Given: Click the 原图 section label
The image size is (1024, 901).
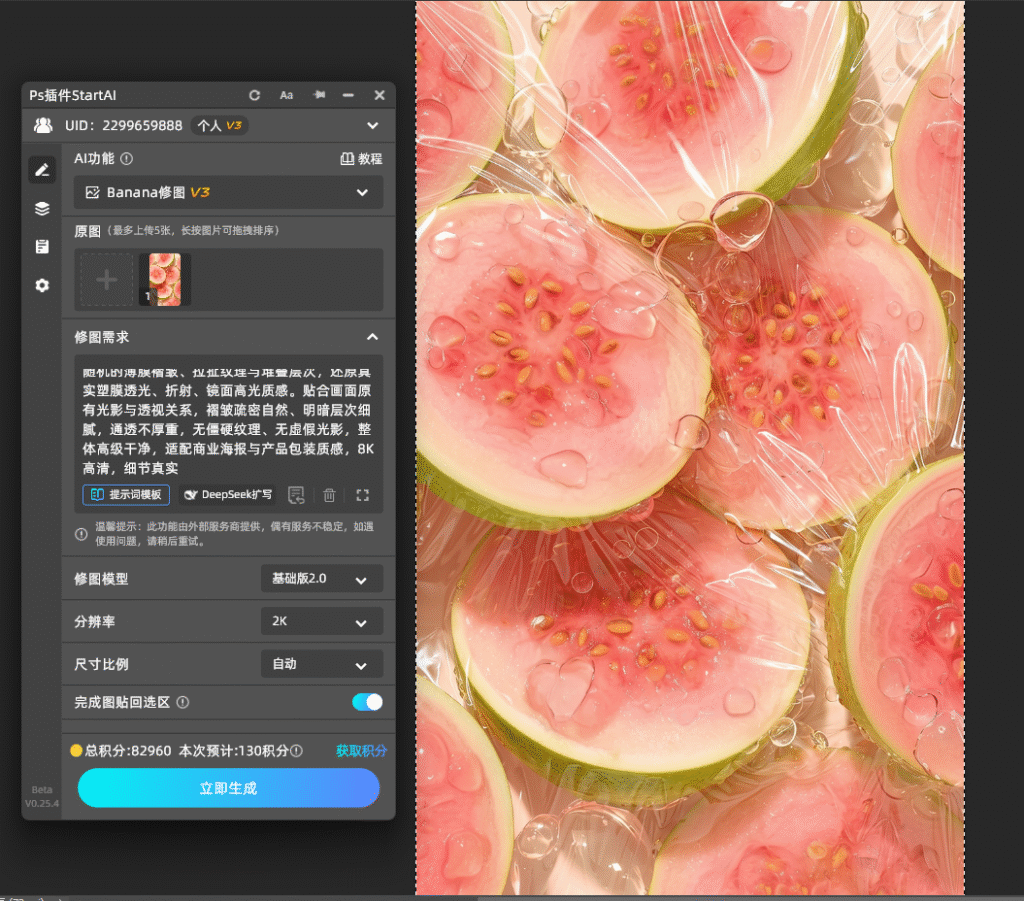Looking at the screenshot, I should point(87,231).
